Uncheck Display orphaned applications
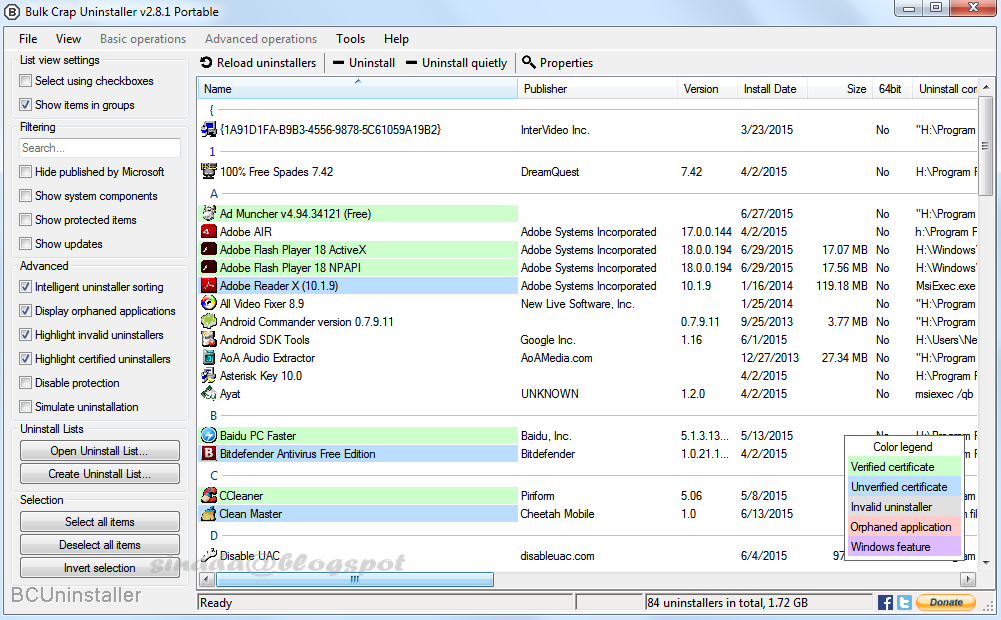The height and width of the screenshot is (620, 1001). pos(26,311)
